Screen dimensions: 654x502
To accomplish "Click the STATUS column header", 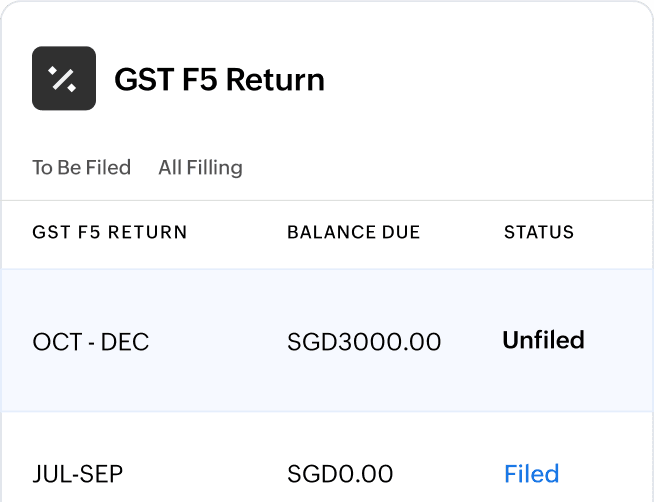I will pos(538,233).
